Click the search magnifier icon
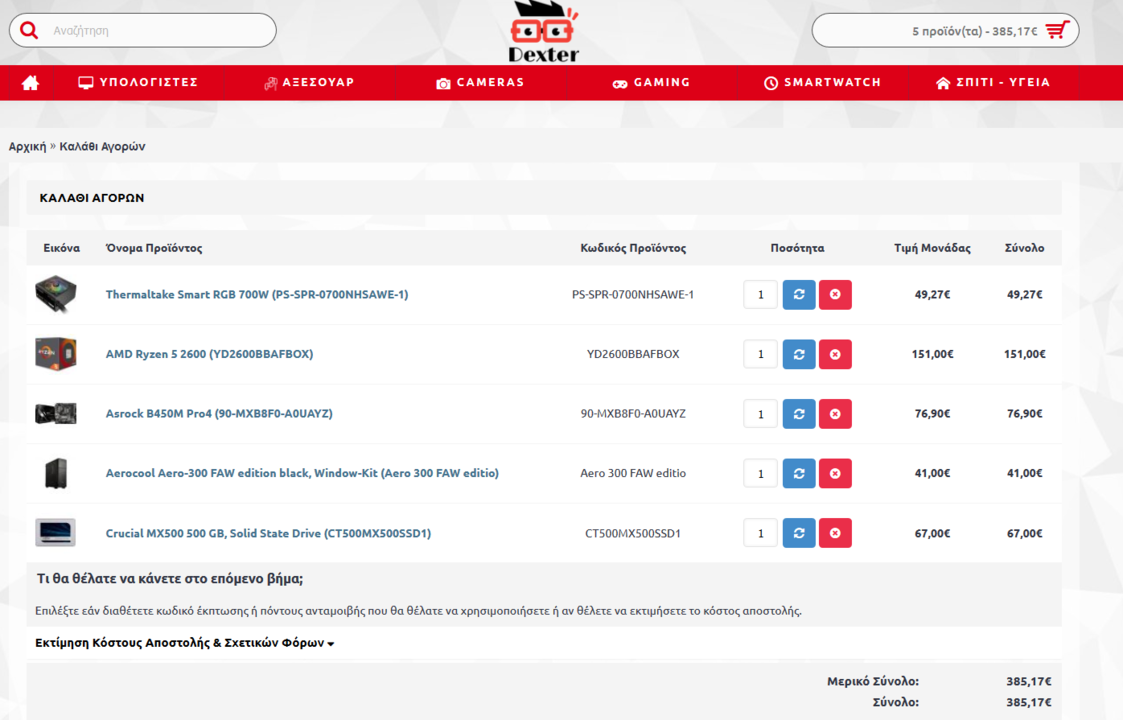 29,30
